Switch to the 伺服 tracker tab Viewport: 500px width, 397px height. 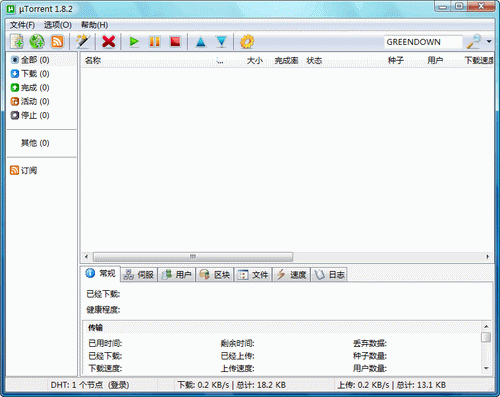pos(138,275)
